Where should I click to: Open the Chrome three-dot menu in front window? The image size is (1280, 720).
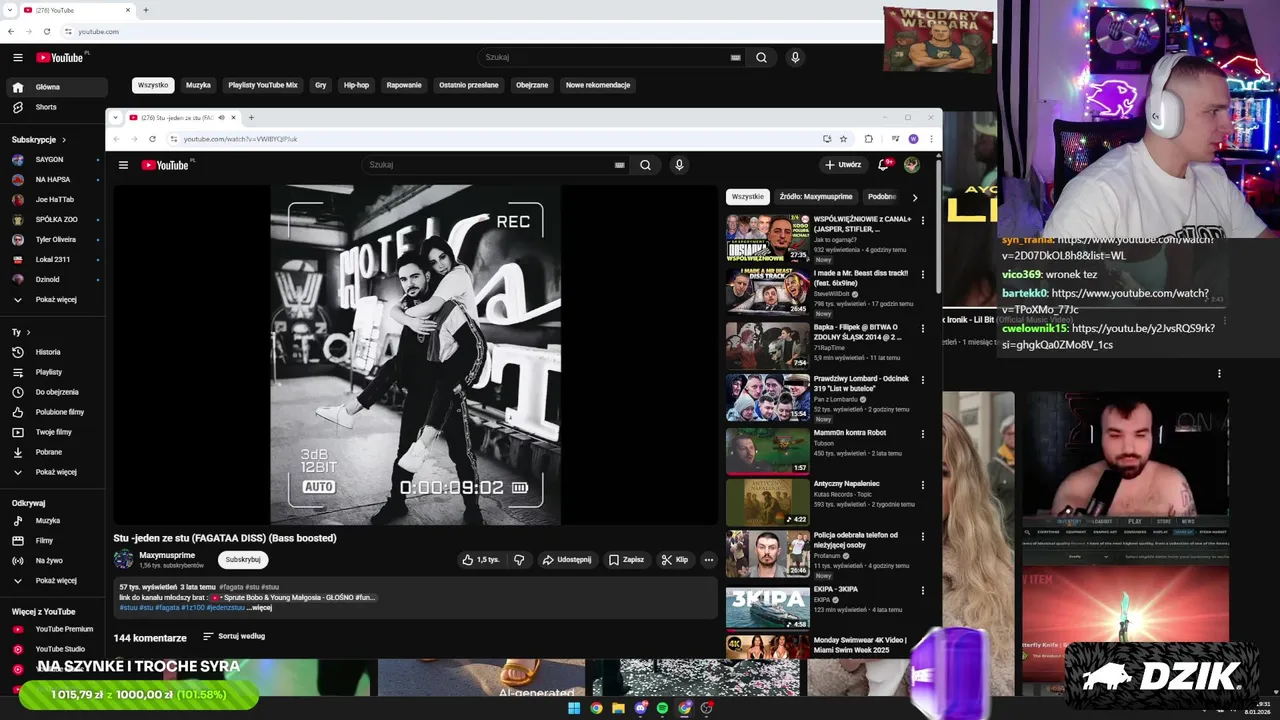click(x=931, y=139)
